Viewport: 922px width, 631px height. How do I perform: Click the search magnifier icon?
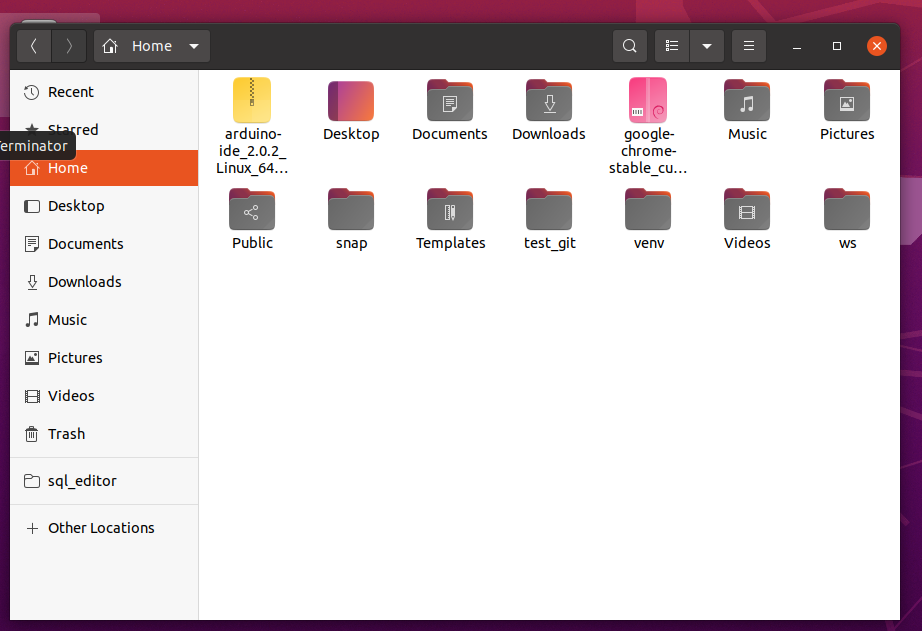tap(630, 46)
